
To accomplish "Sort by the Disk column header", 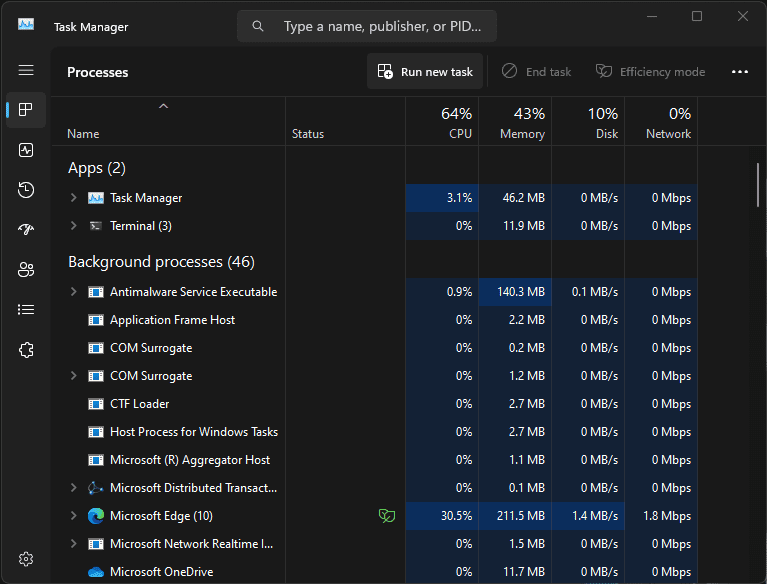I will 588,121.
